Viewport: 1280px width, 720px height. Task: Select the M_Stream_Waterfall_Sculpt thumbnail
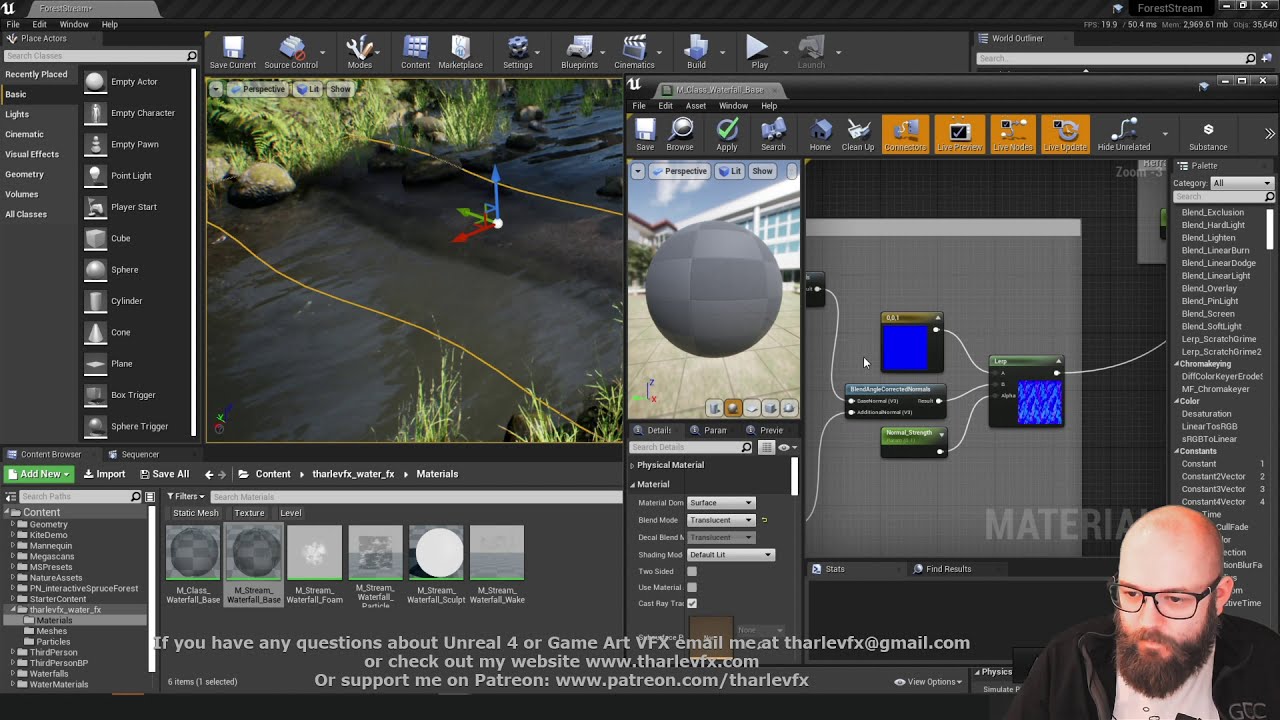(x=436, y=553)
